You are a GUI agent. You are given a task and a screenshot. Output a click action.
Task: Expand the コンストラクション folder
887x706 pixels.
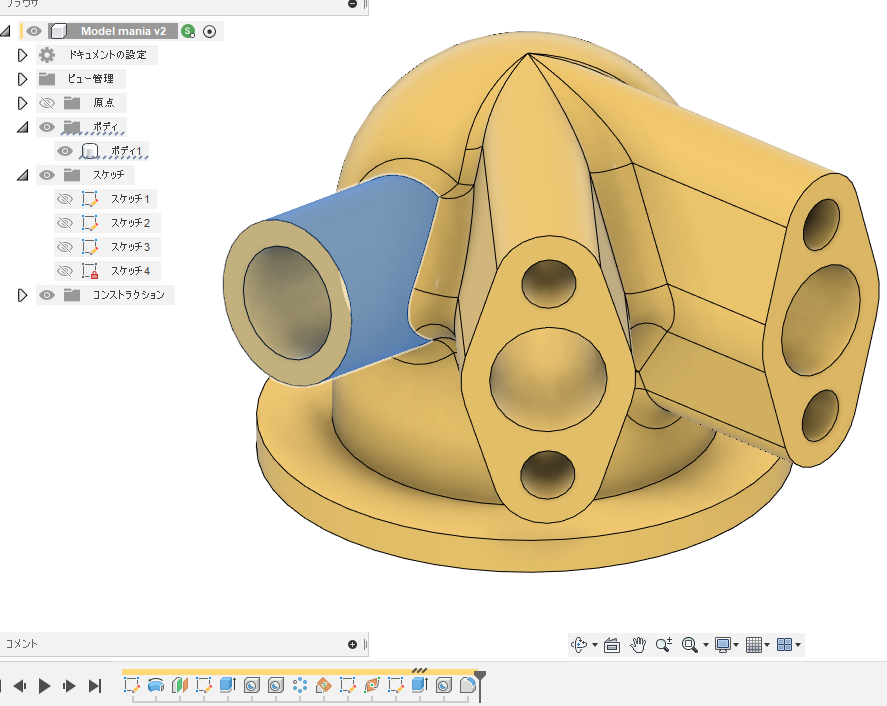(22, 294)
